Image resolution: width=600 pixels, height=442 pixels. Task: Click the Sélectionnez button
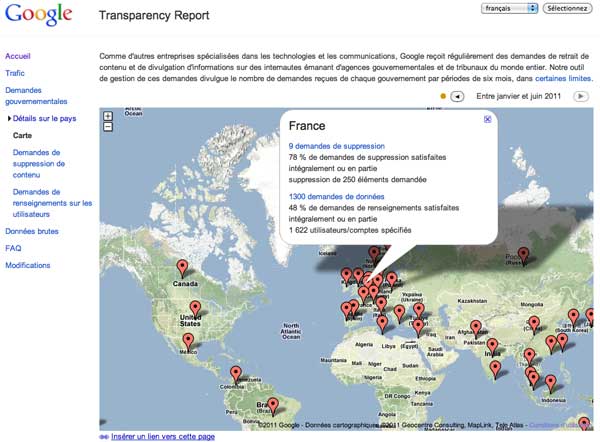(567, 8)
